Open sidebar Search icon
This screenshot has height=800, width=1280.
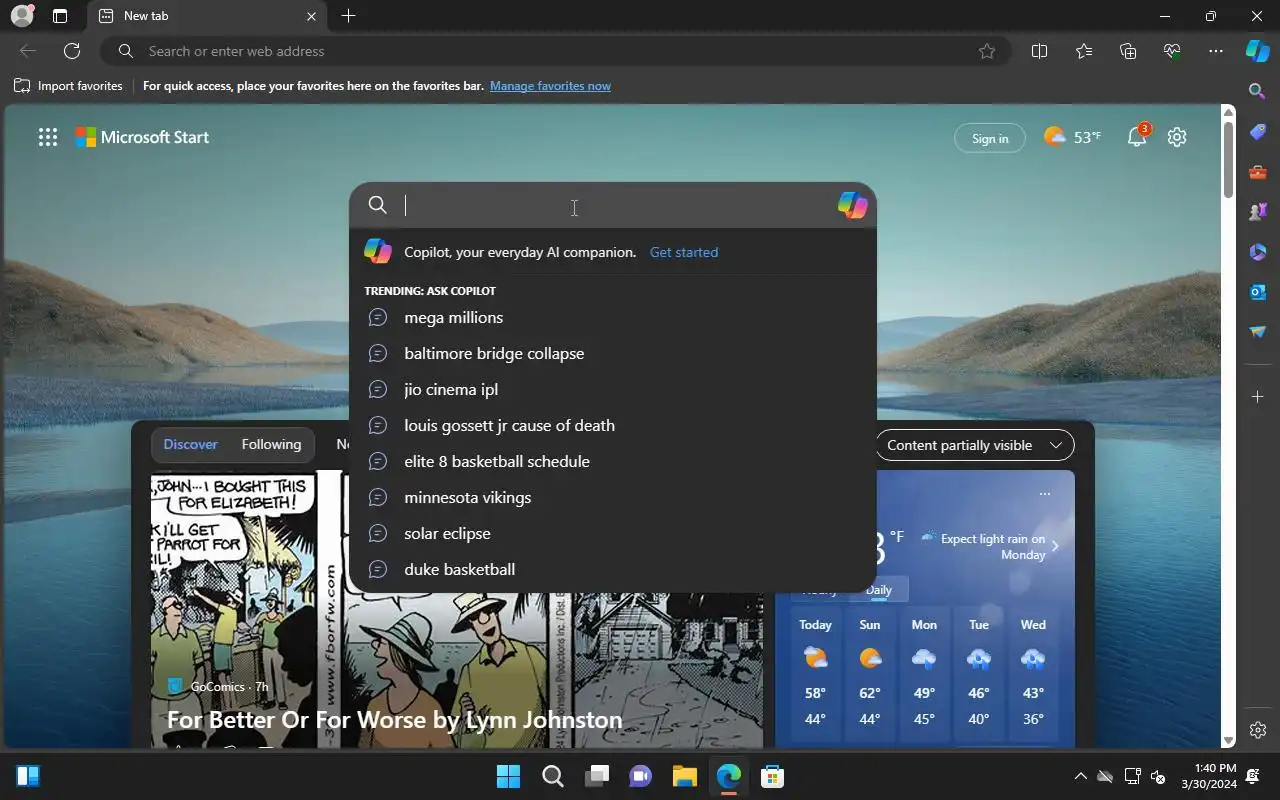click(x=1258, y=91)
